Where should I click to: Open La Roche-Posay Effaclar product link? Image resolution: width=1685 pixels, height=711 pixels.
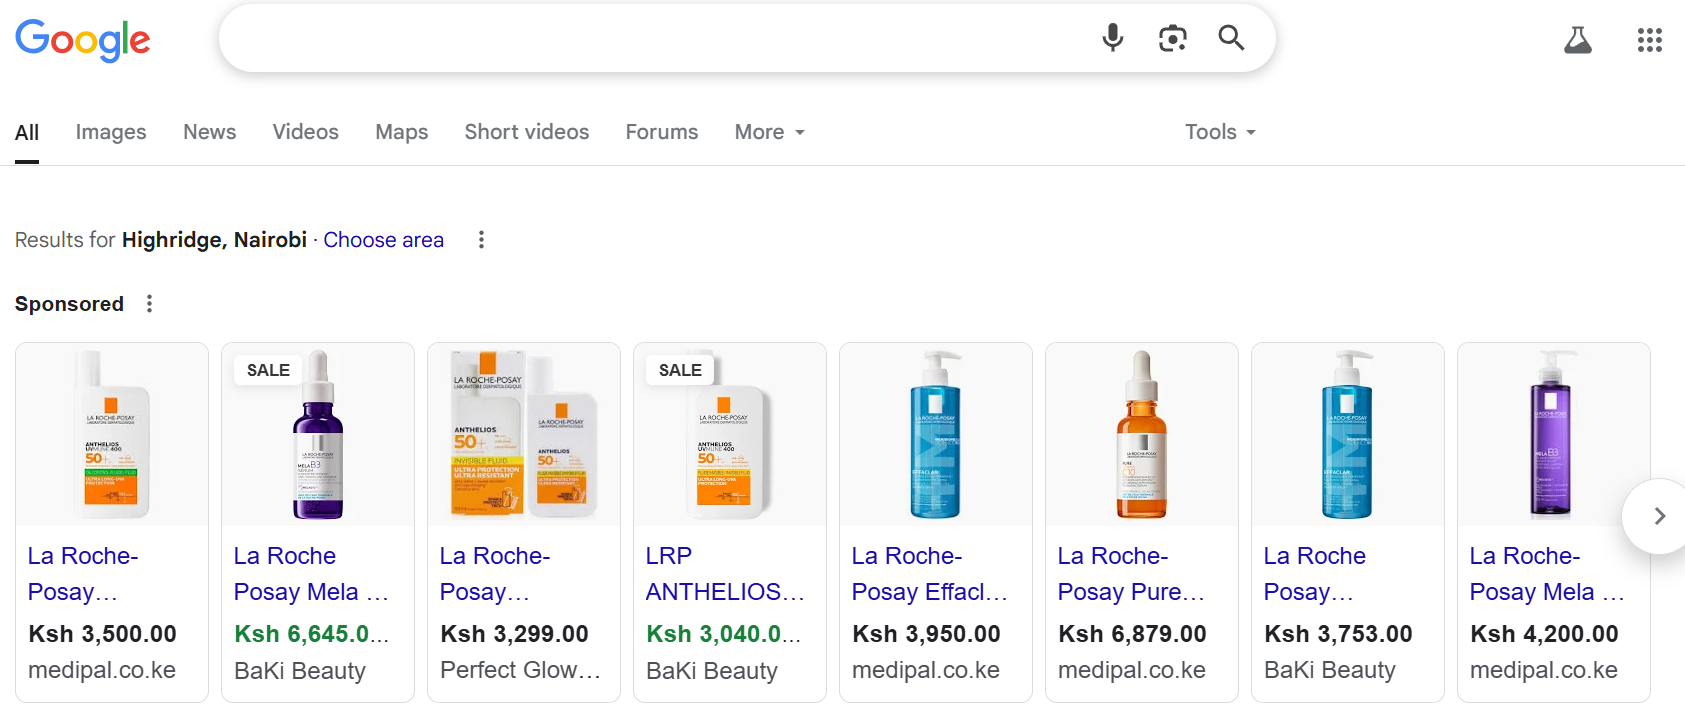(929, 574)
